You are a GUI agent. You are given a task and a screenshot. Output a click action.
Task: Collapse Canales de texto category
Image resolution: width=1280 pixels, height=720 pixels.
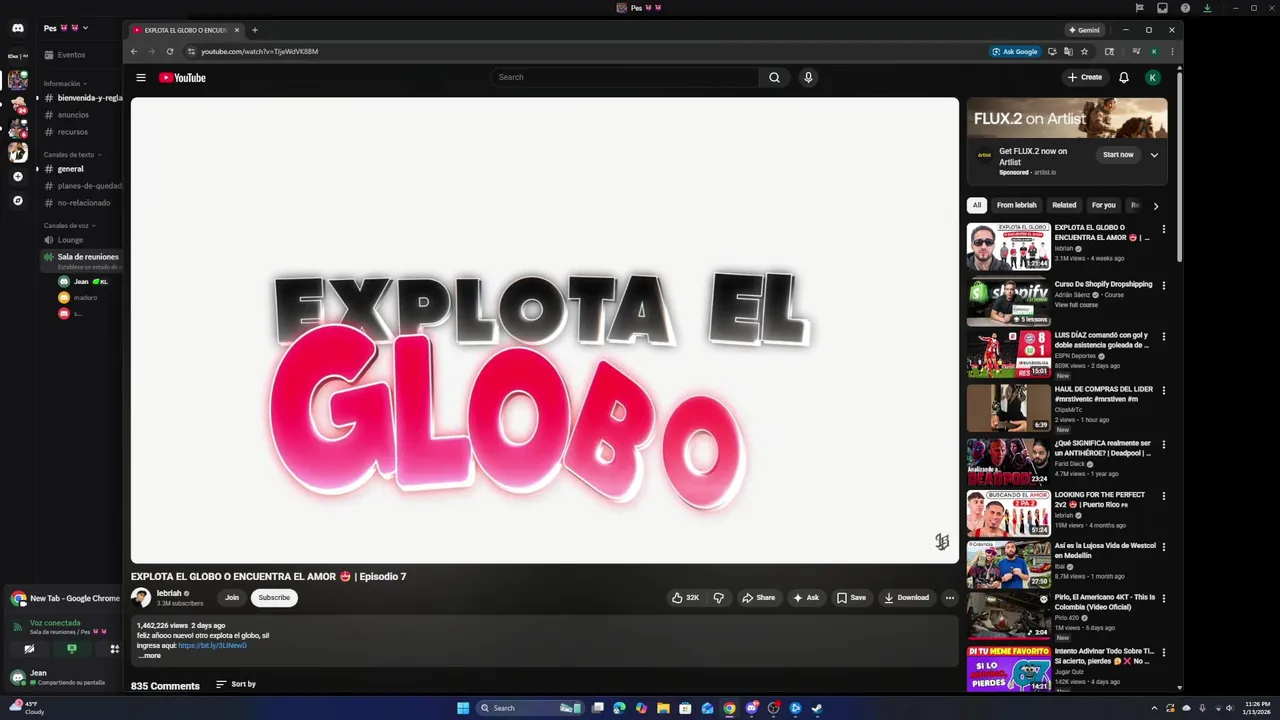(x=72, y=155)
